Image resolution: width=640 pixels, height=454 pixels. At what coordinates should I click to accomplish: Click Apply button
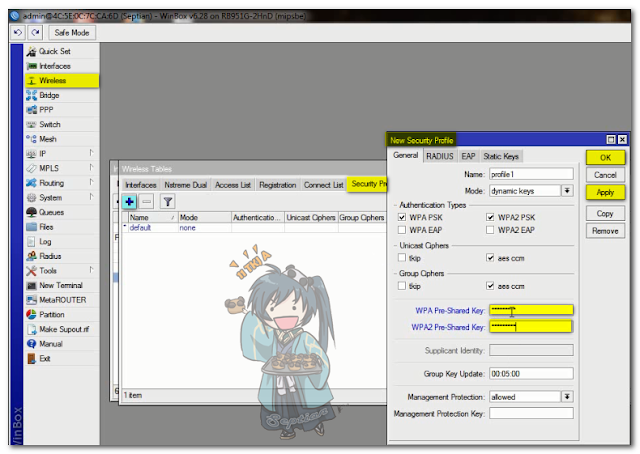[x=605, y=193]
